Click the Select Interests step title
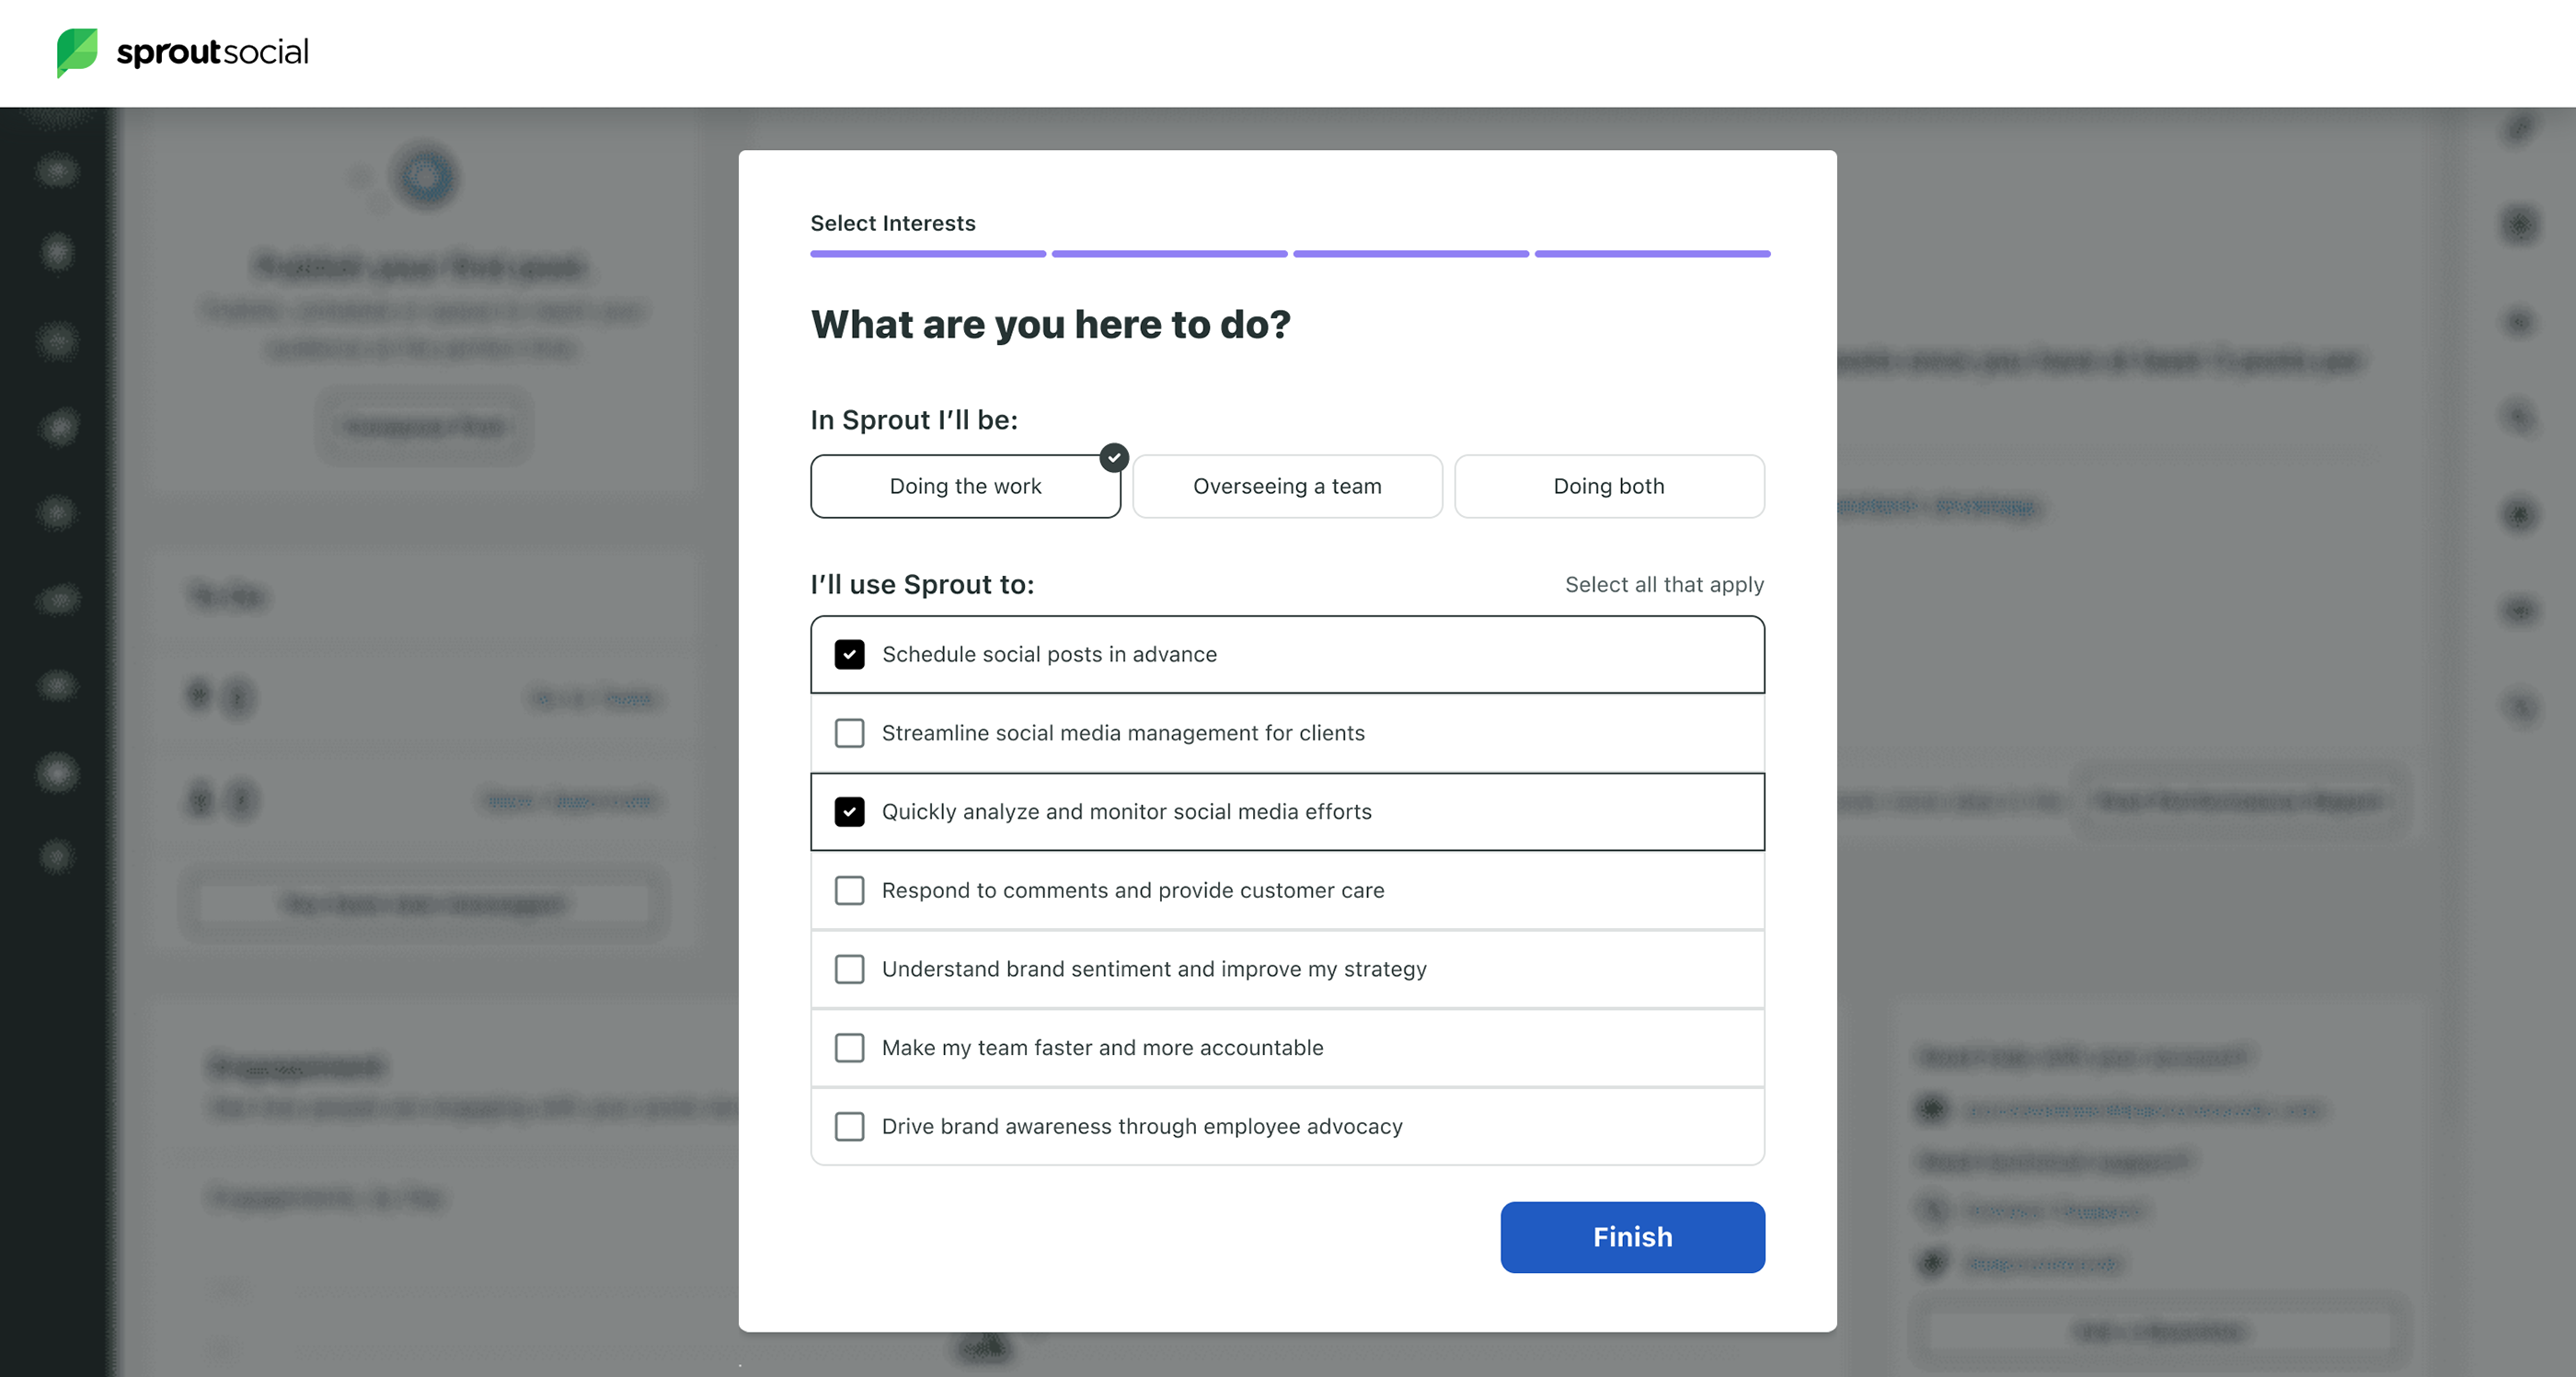Viewport: 2576px width, 1377px height. point(892,223)
